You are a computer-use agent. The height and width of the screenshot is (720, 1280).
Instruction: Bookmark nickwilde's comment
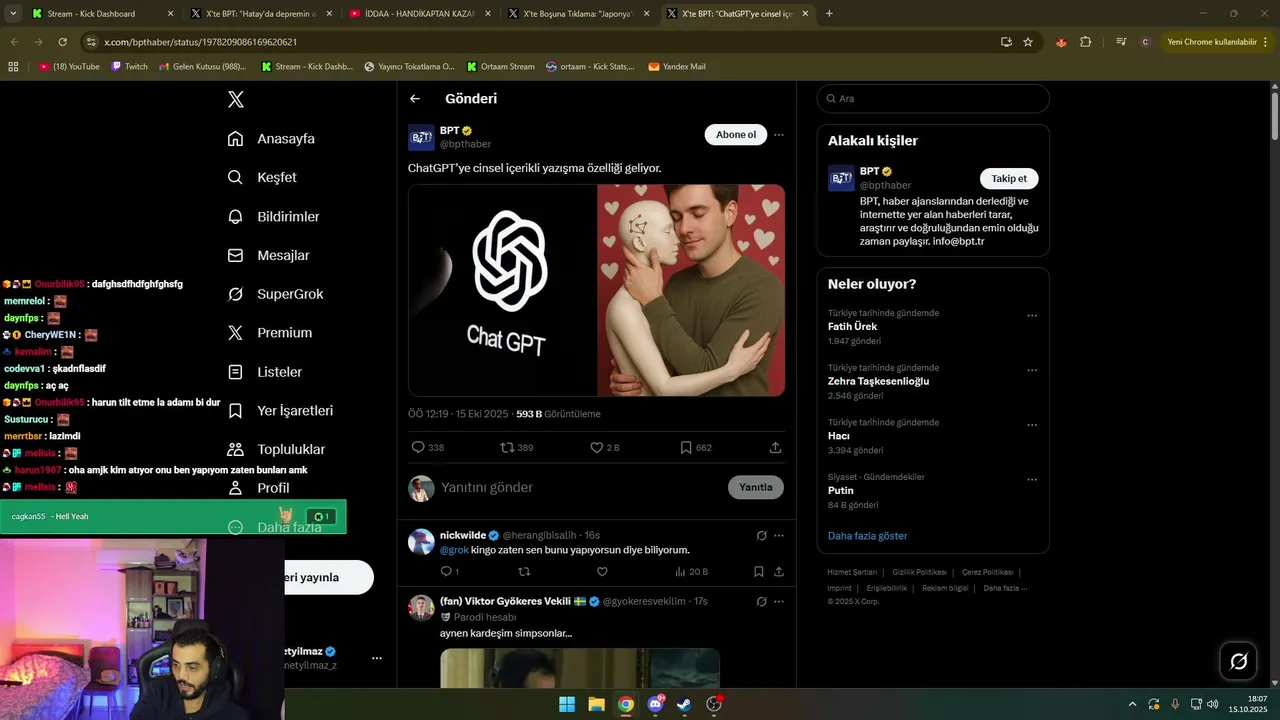[759, 571]
